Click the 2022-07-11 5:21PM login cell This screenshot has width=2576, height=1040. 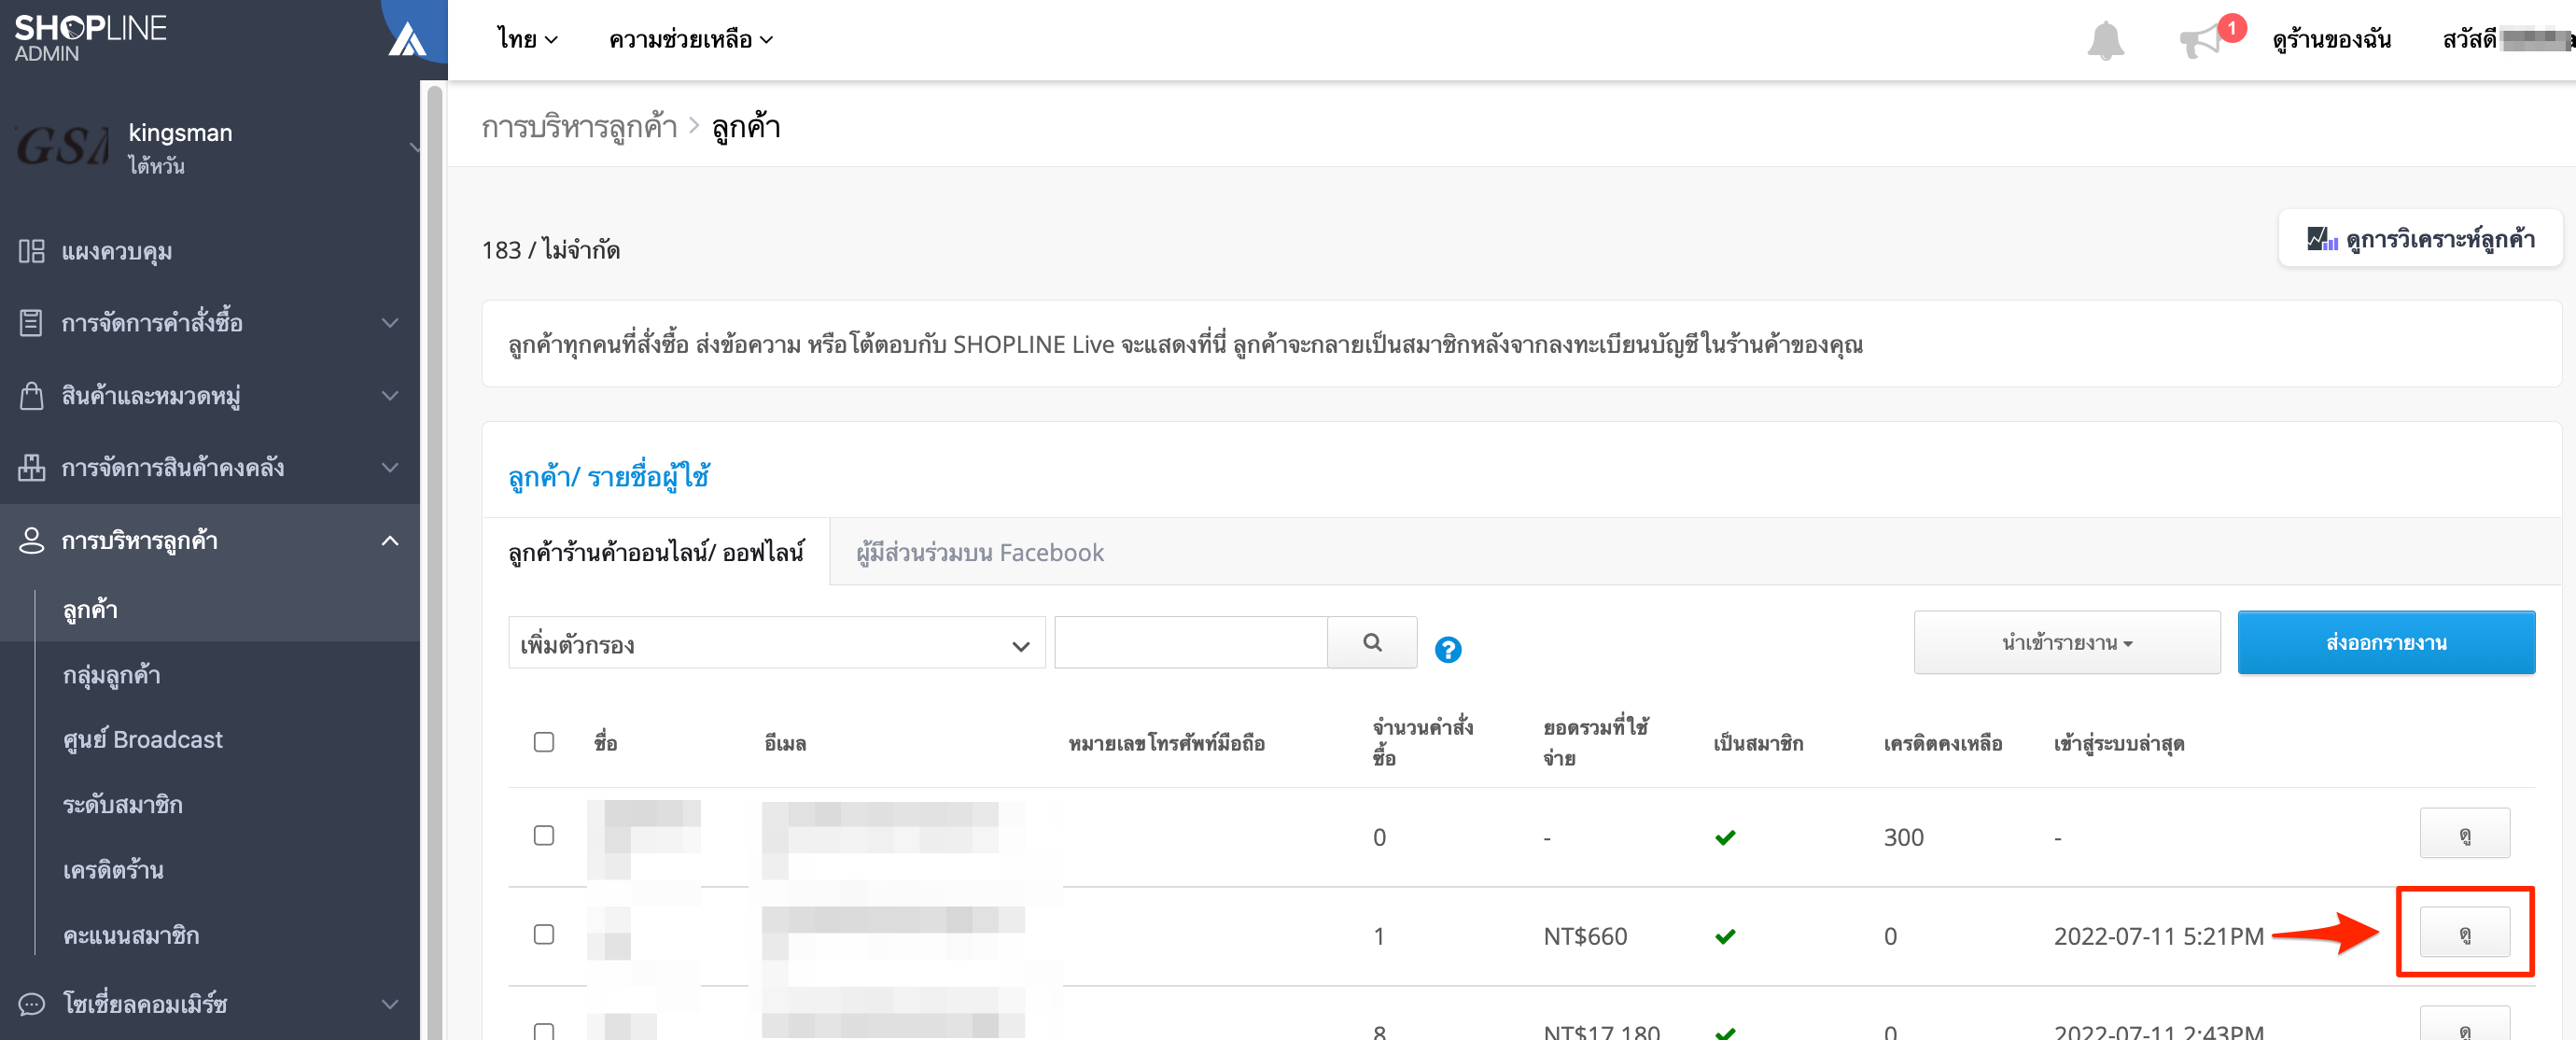pyautogui.click(x=2158, y=936)
